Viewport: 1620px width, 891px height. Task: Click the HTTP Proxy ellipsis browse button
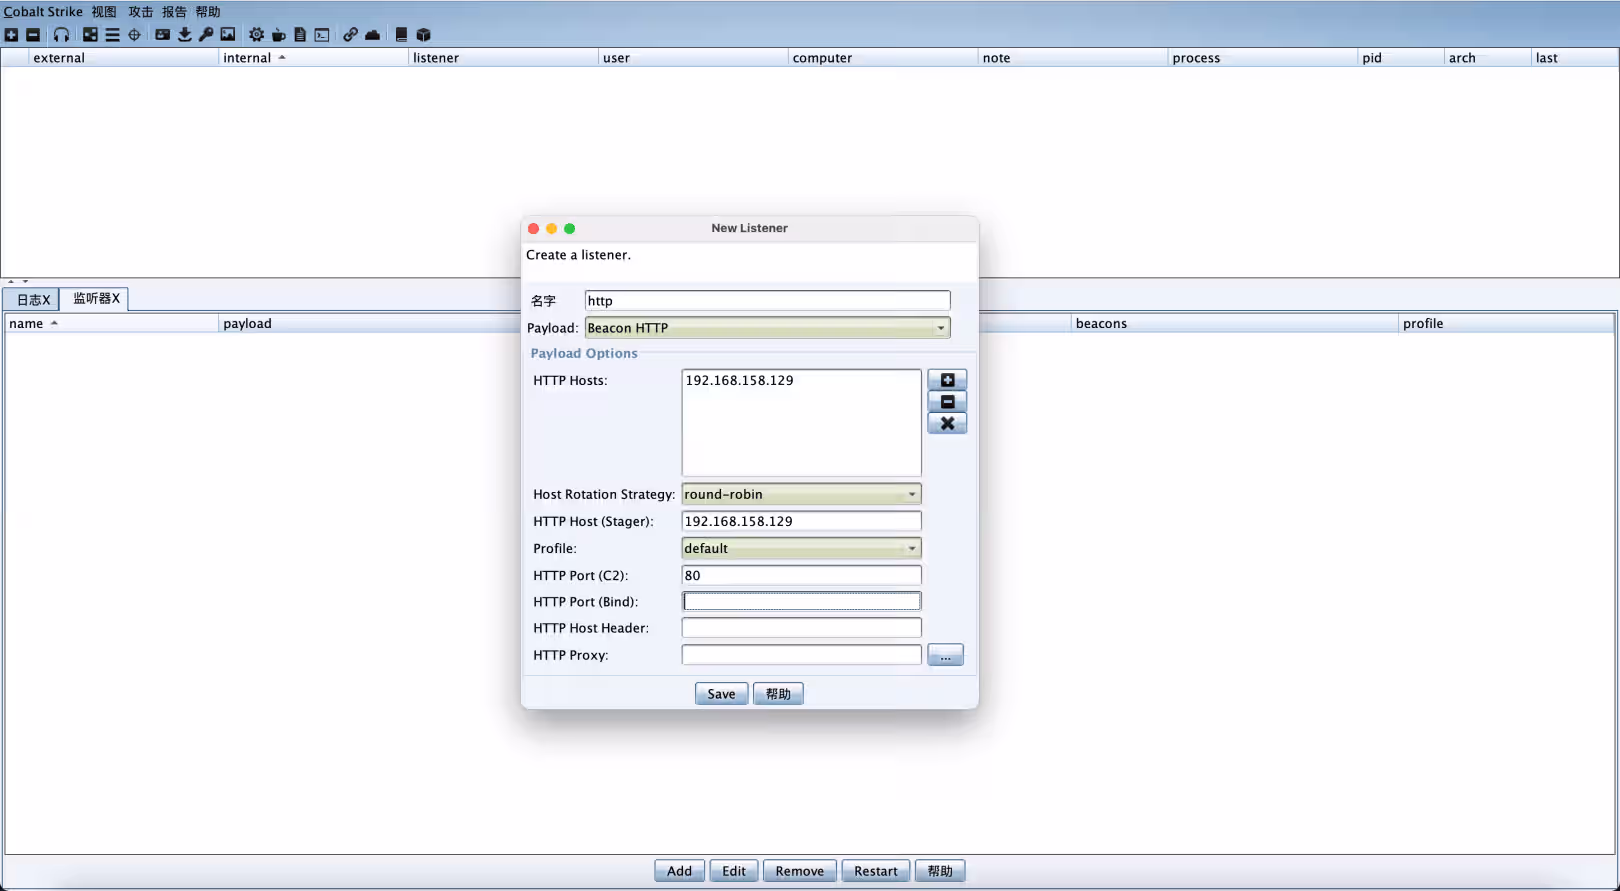(x=945, y=655)
